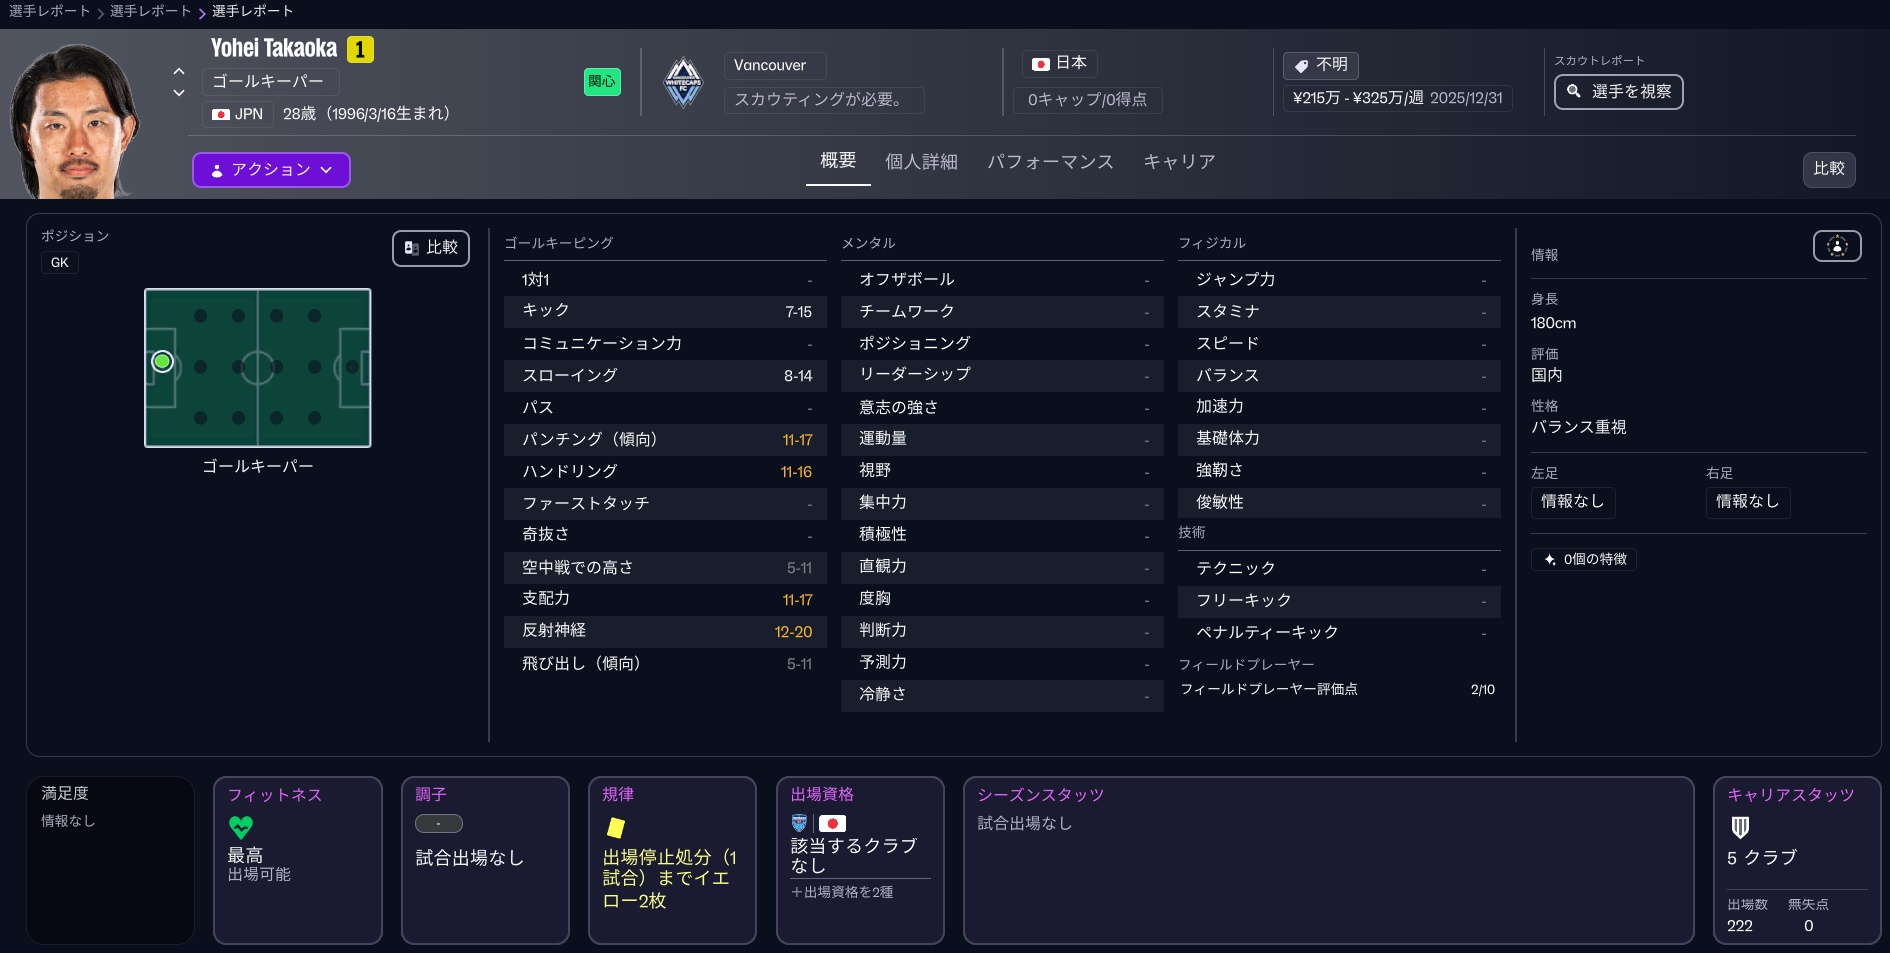Click the Vancouver Whitecaps club badge
Image resolution: width=1890 pixels, height=953 pixels.
click(x=683, y=82)
